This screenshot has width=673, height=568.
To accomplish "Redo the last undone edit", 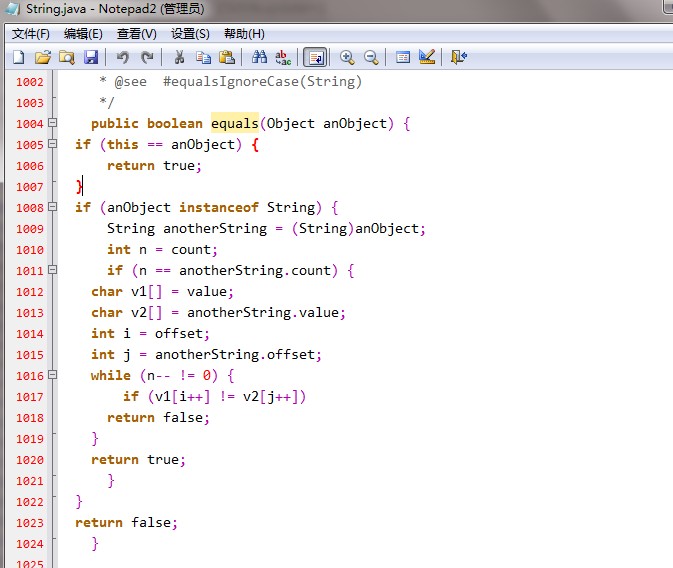I will (x=147, y=58).
